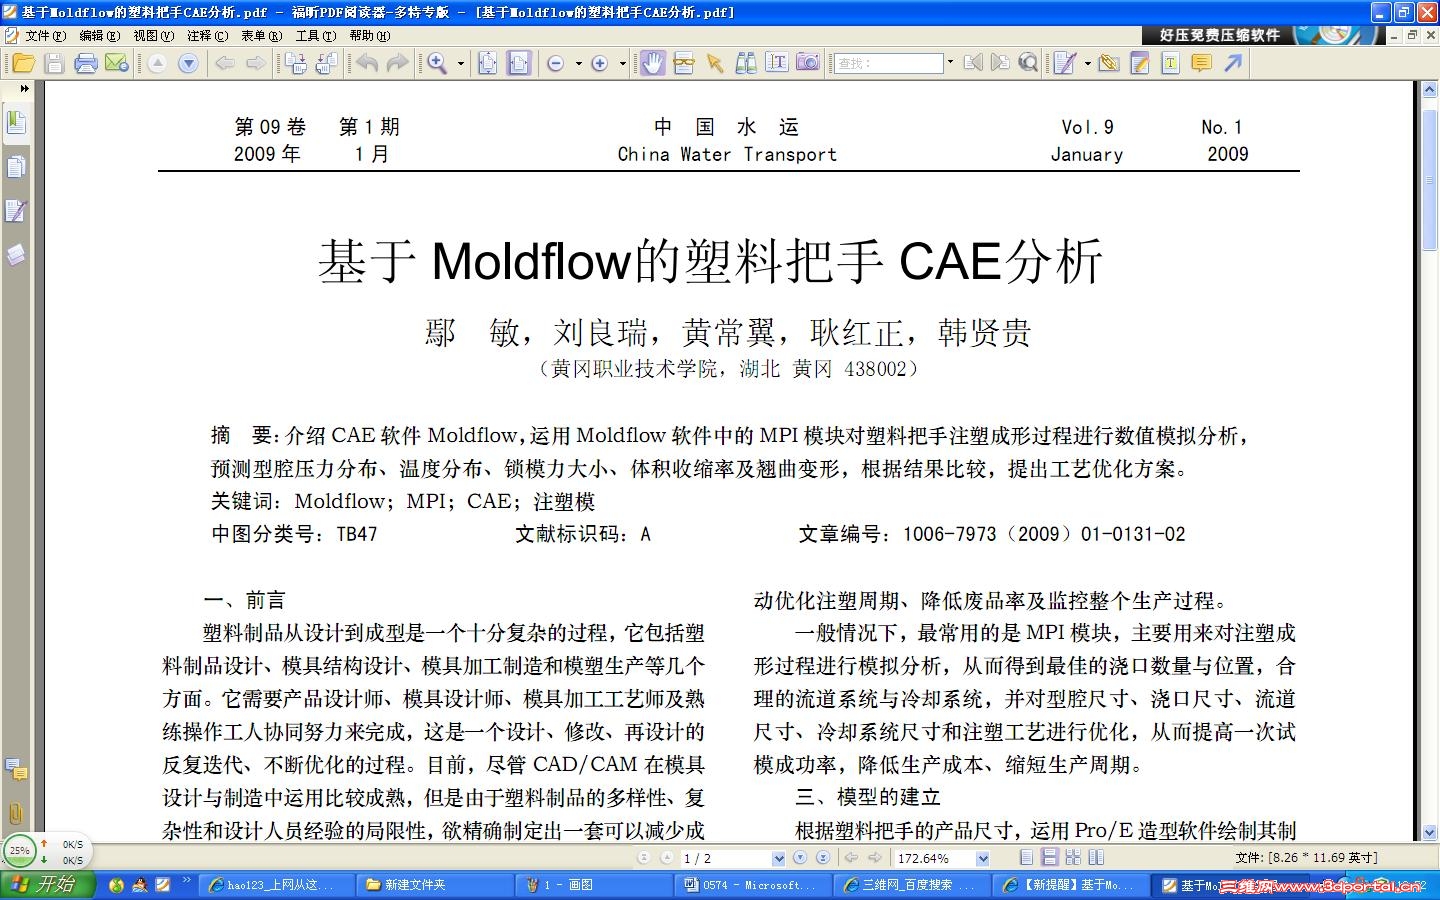Click the next view right arrow in toolbar

[x=256, y=63]
